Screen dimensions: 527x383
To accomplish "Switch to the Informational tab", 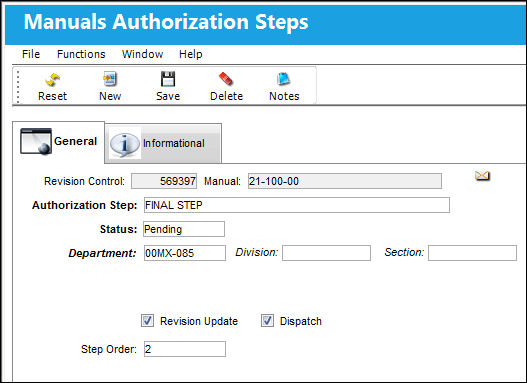I will click(163, 143).
